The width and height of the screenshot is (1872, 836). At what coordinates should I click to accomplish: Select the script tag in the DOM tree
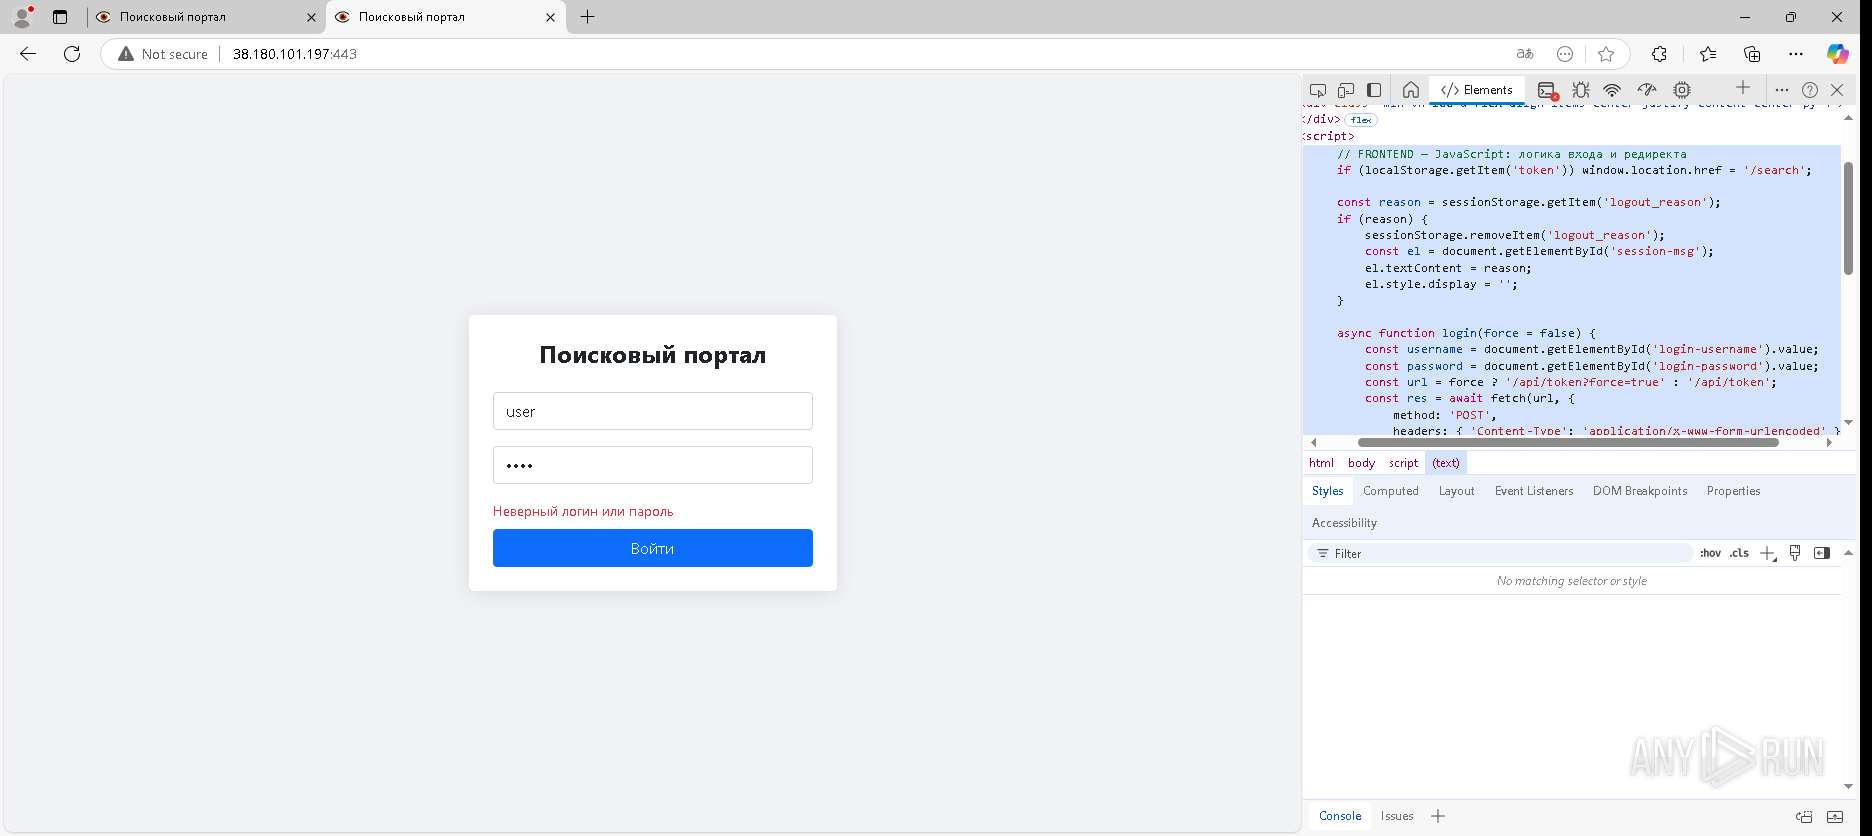click(1329, 136)
